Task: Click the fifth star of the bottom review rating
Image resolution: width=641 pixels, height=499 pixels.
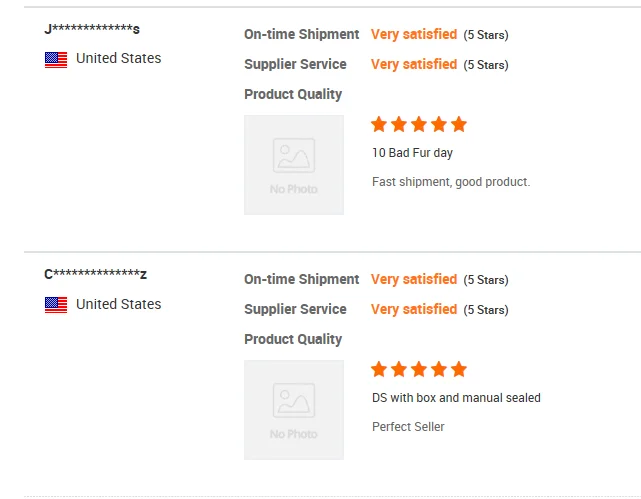Action: [x=459, y=369]
